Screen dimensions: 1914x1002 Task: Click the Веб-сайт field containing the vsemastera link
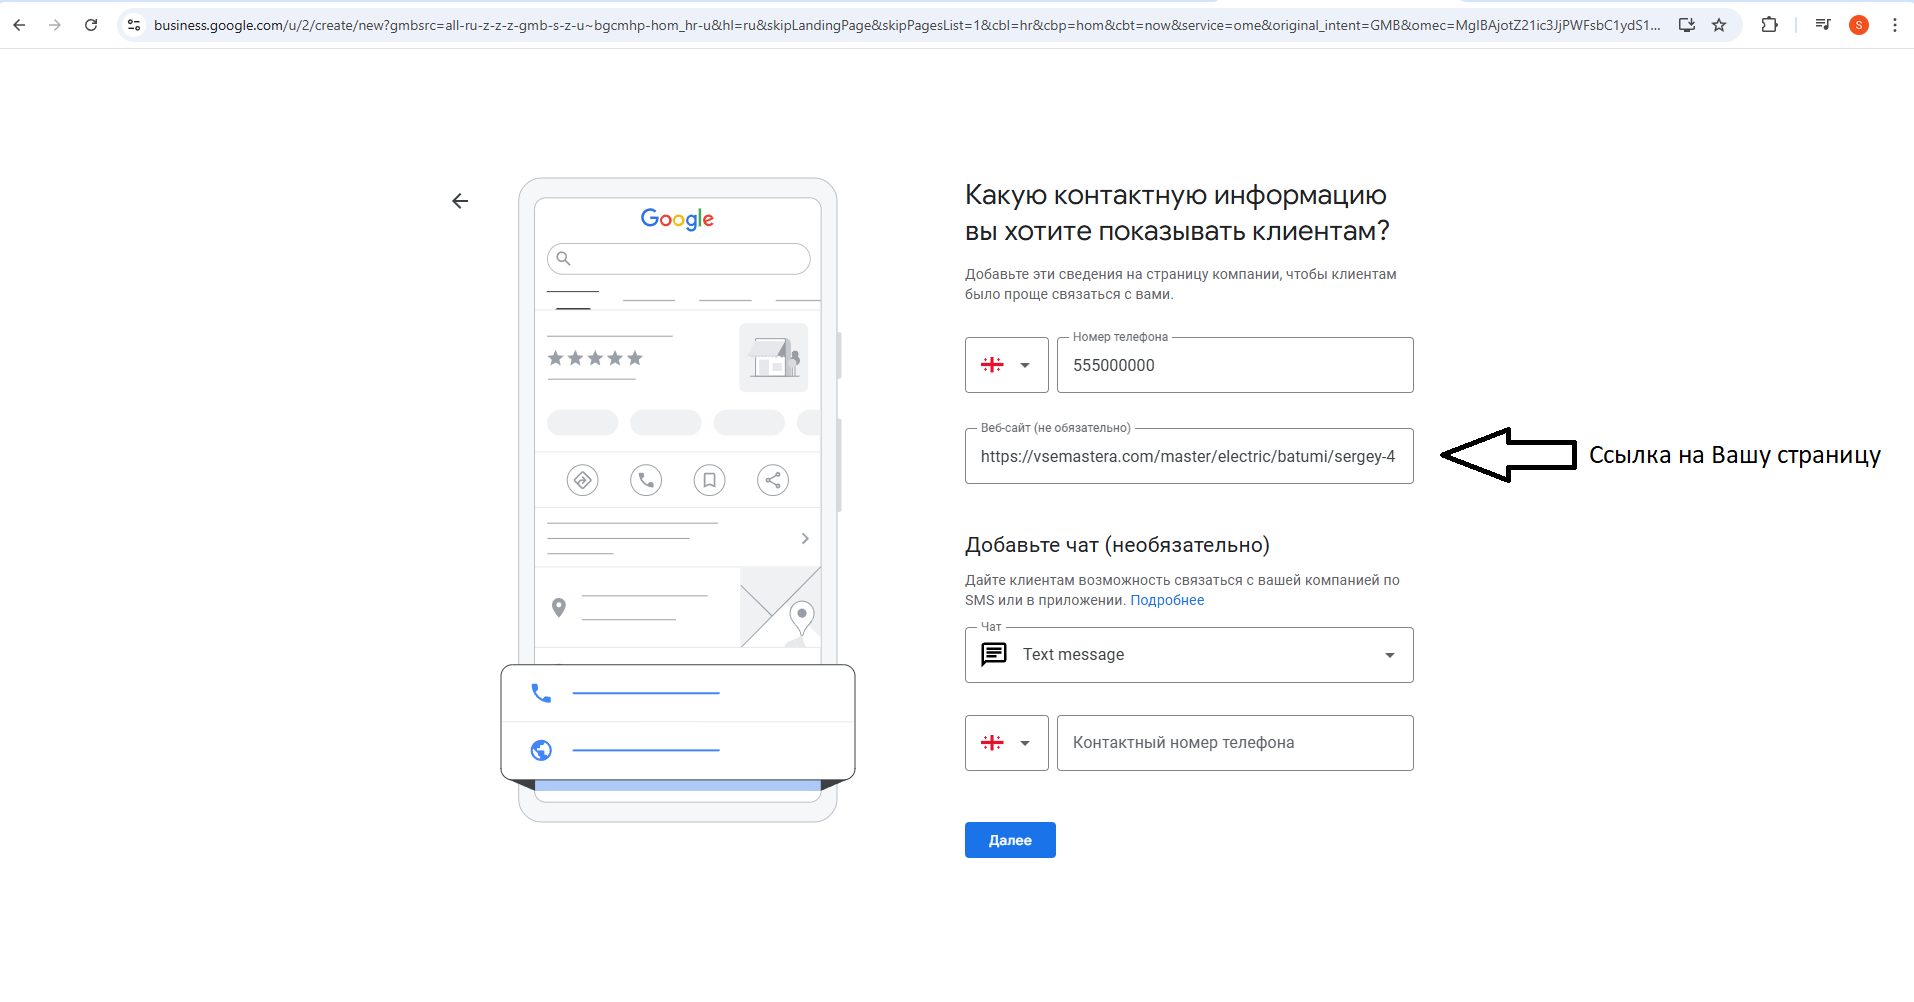(x=1188, y=457)
